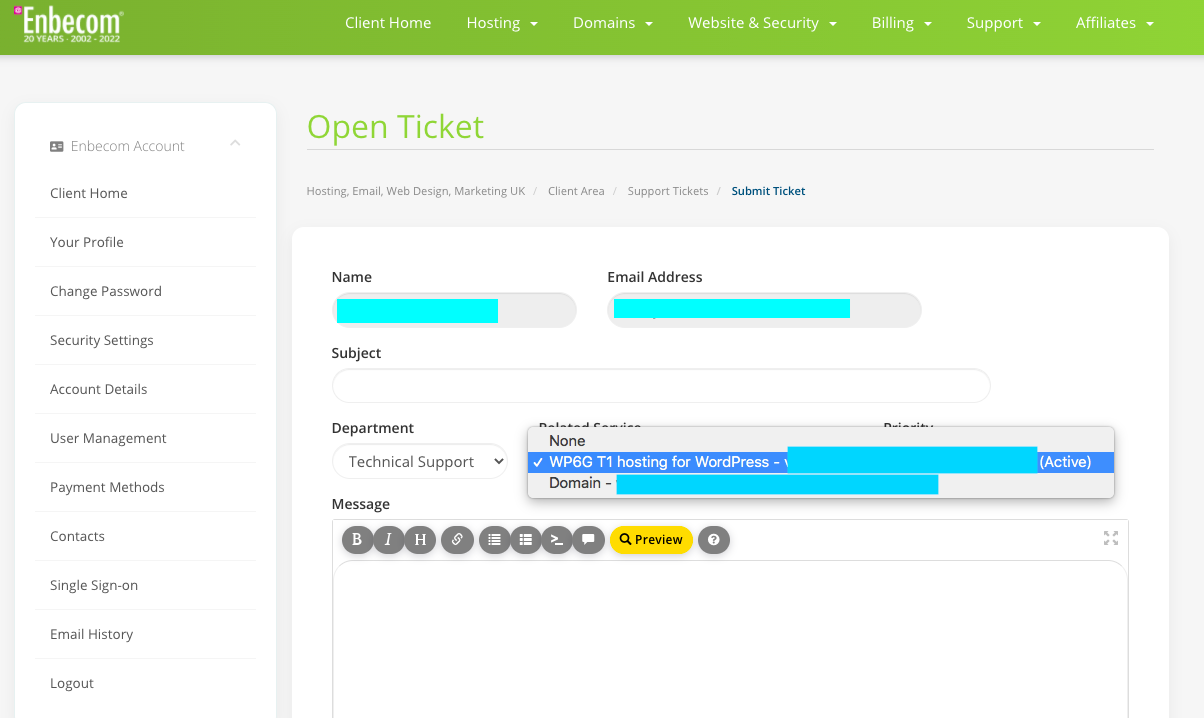Click the Enbecom logo
The image size is (1204, 718).
click(x=68, y=24)
